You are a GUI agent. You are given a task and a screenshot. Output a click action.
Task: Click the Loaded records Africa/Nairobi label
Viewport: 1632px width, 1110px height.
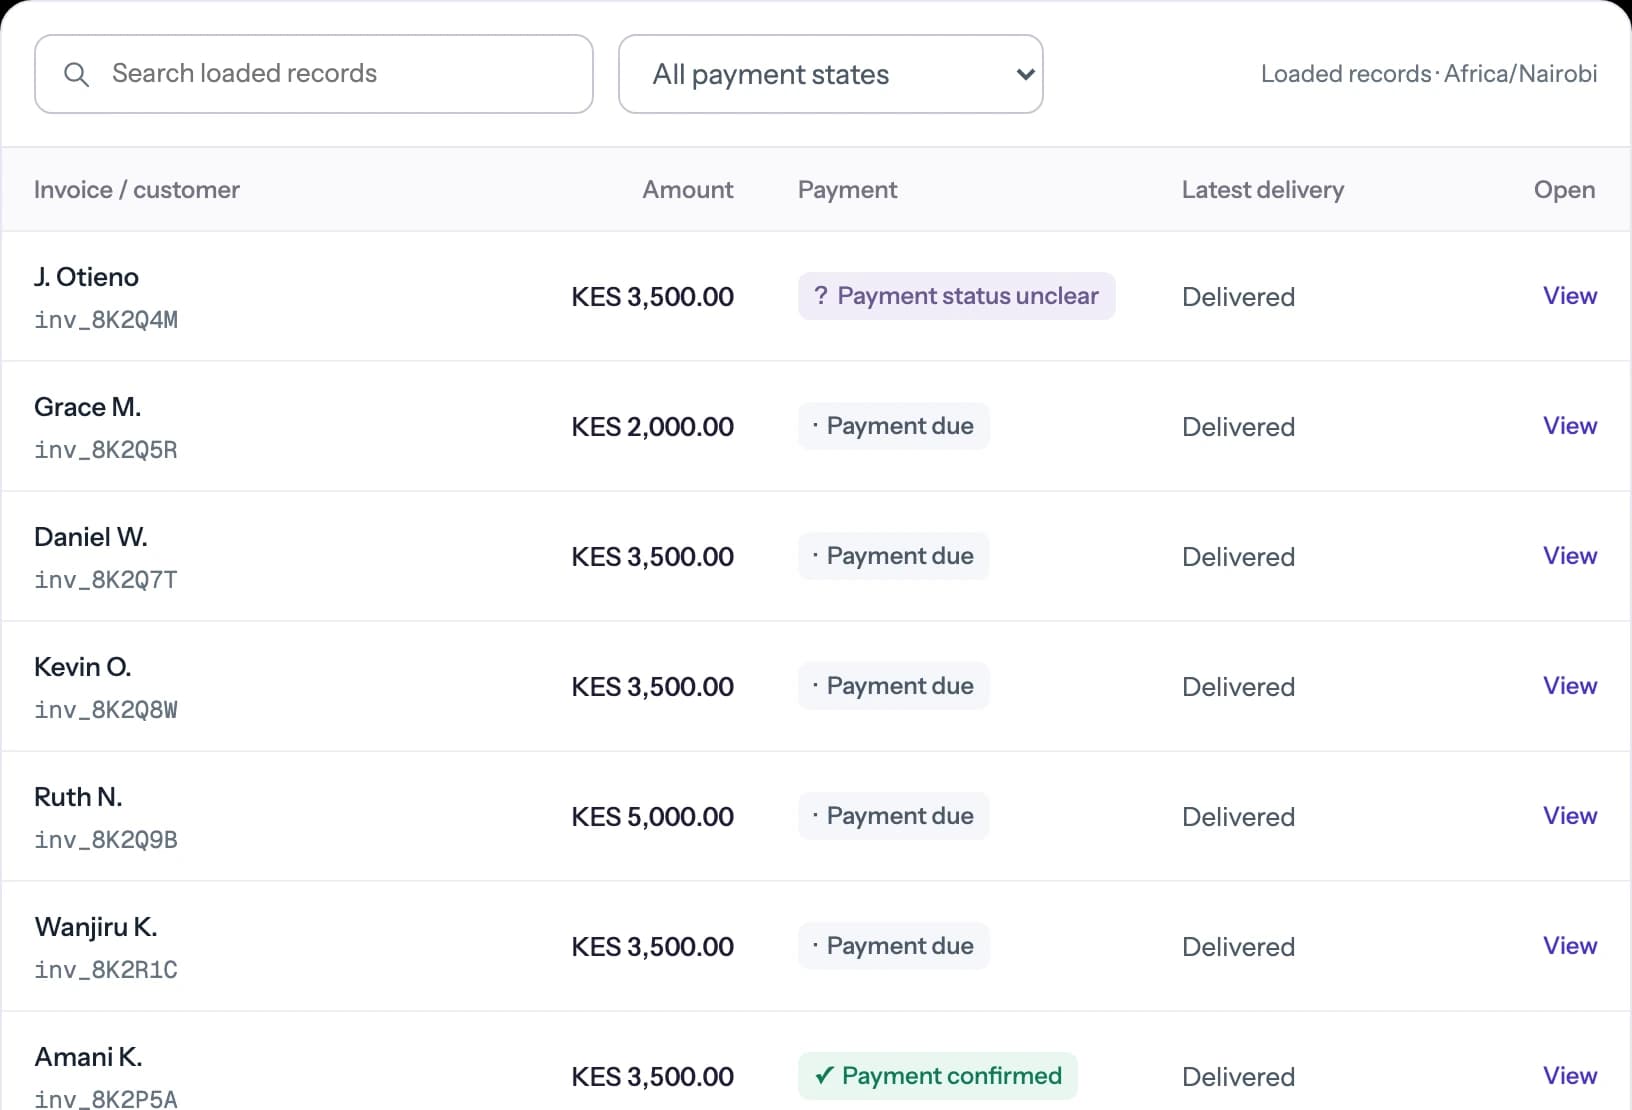point(1429,74)
